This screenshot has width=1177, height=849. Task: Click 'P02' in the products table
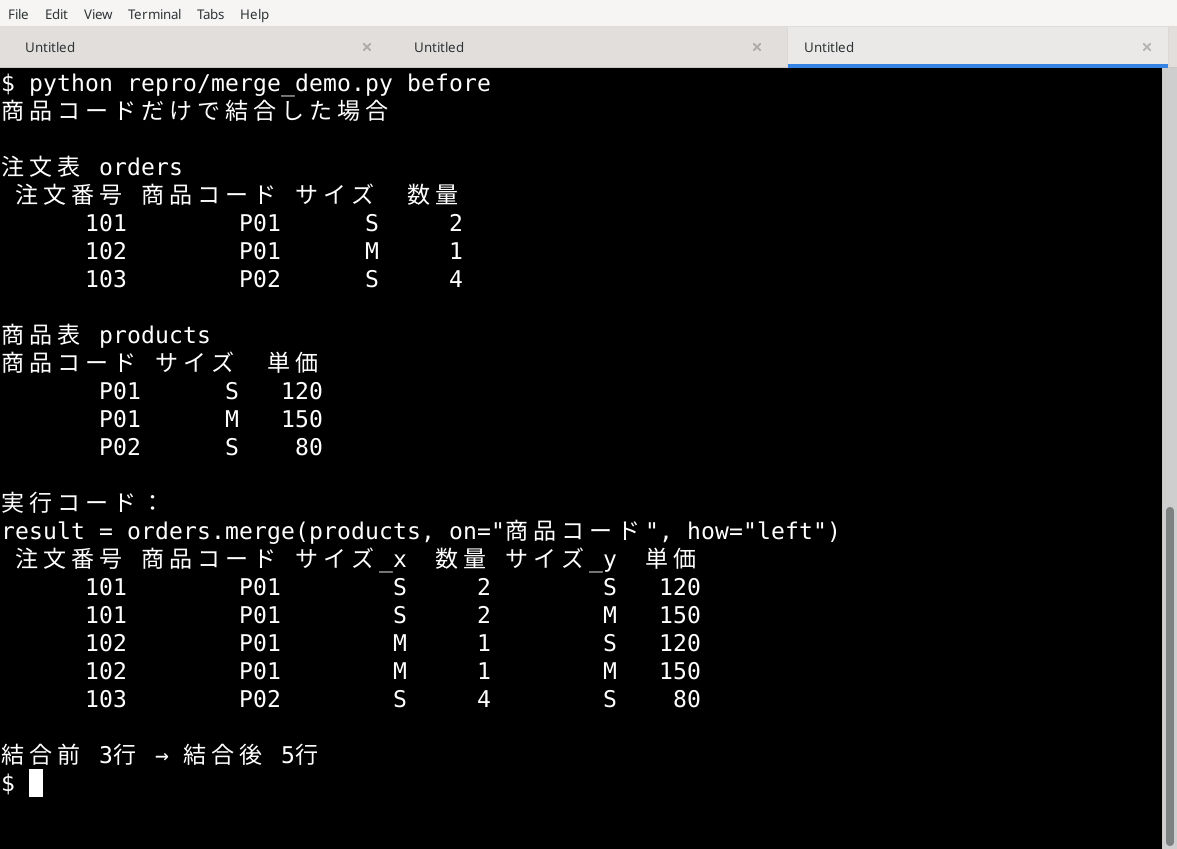tap(120, 447)
